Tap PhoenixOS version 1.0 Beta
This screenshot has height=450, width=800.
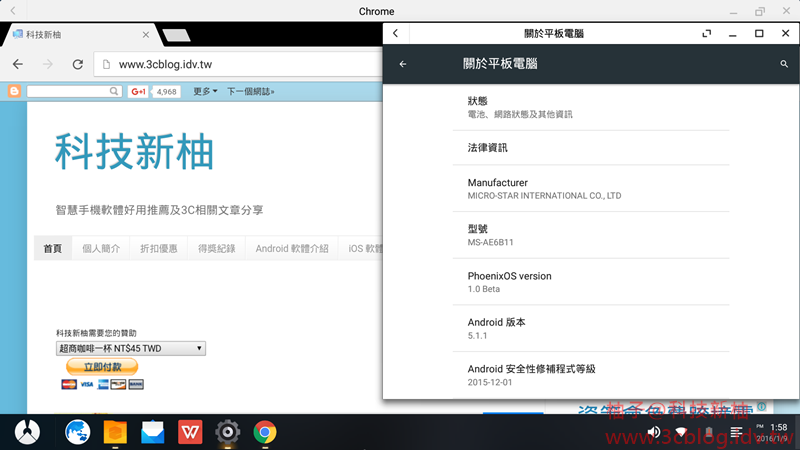point(591,282)
